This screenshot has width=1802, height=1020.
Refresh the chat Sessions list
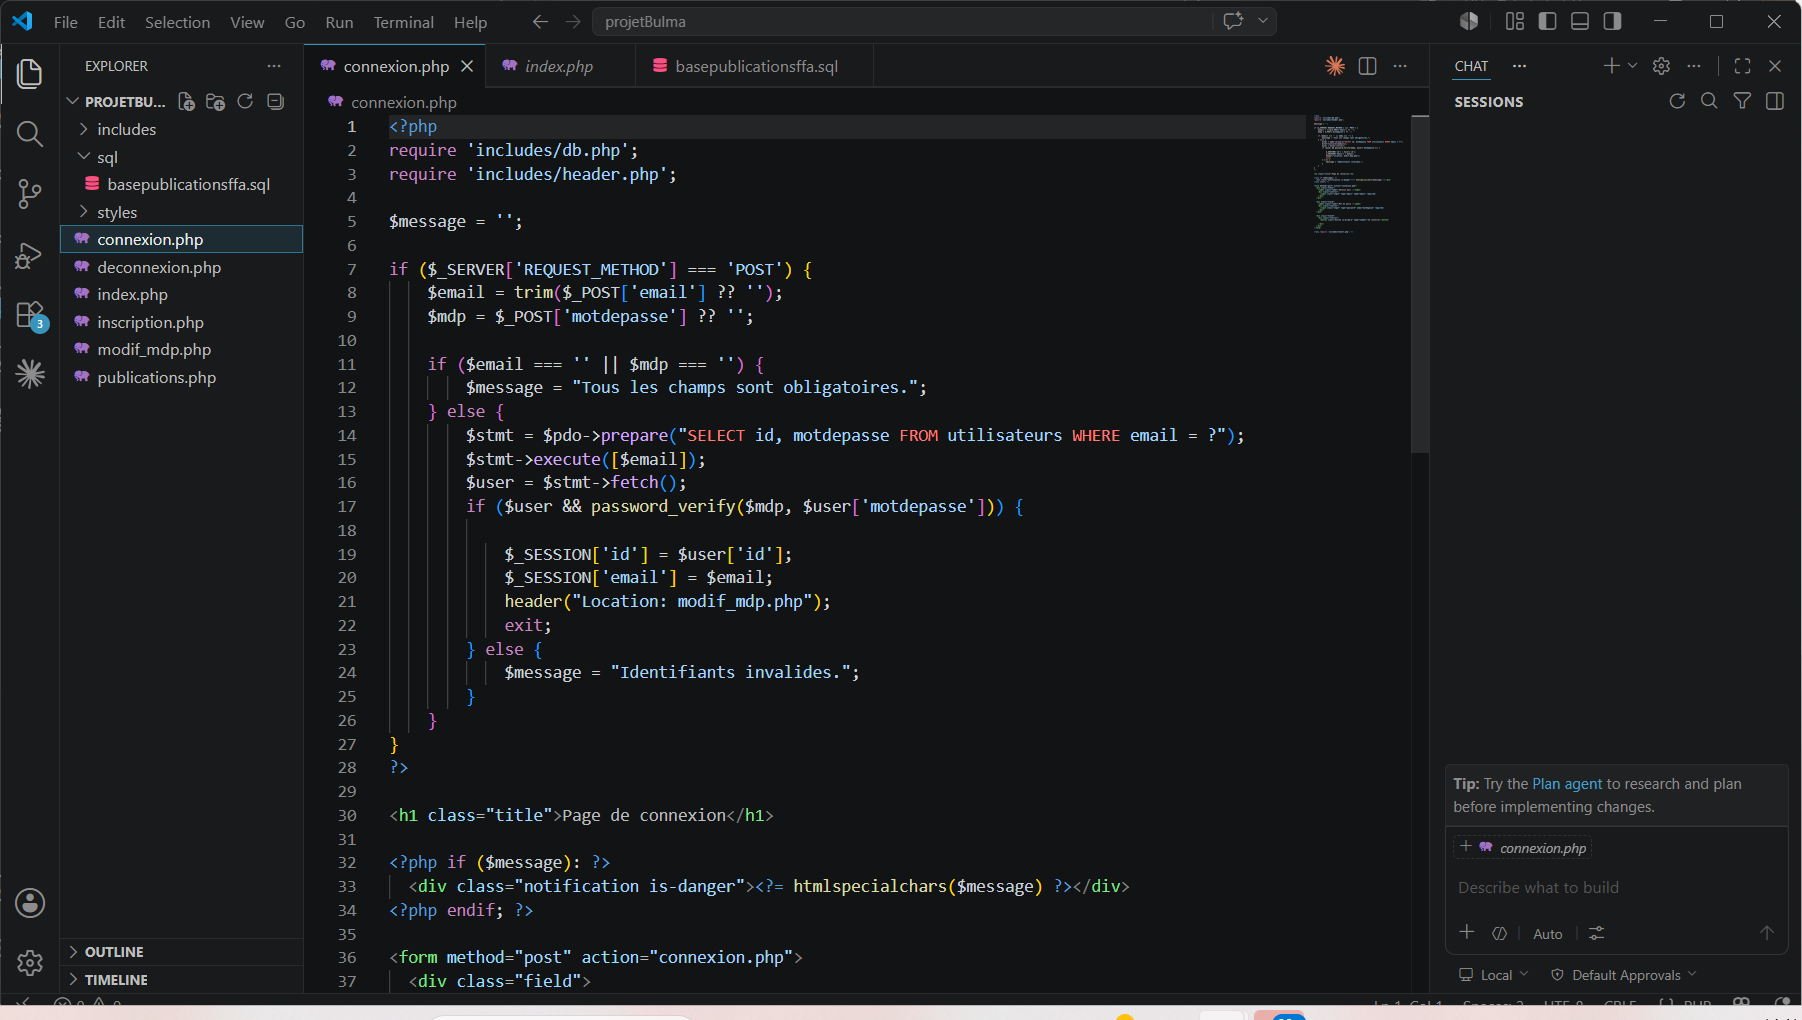point(1677,101)
